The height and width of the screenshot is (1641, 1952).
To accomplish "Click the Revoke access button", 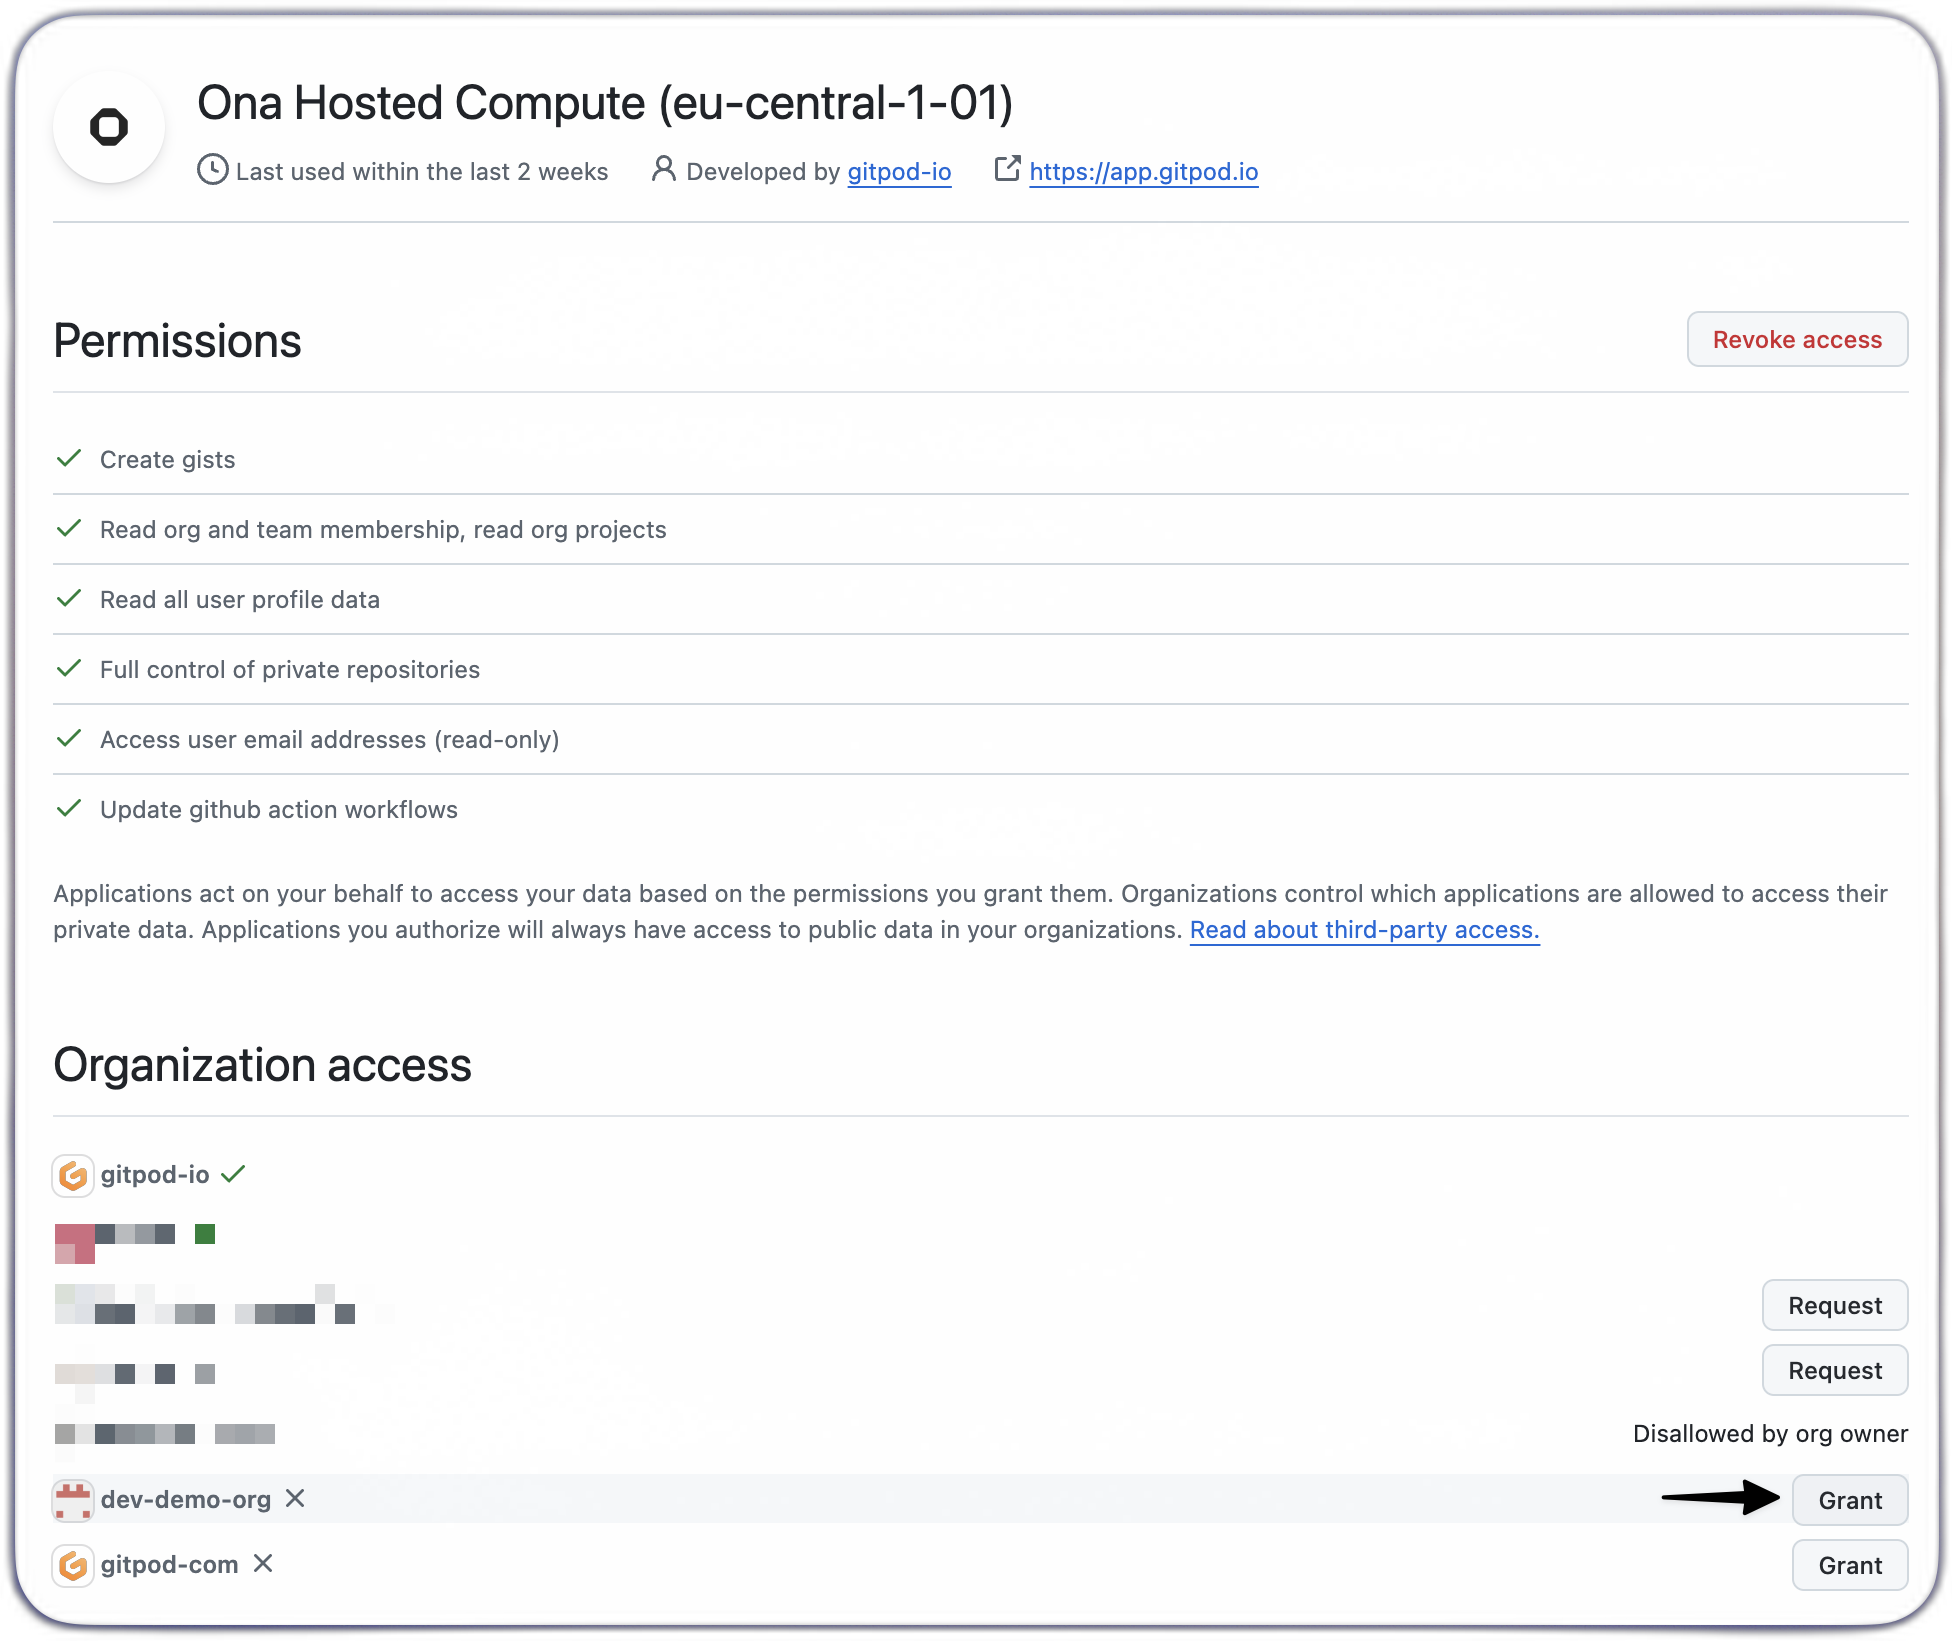I will (x=1796, y=339).
